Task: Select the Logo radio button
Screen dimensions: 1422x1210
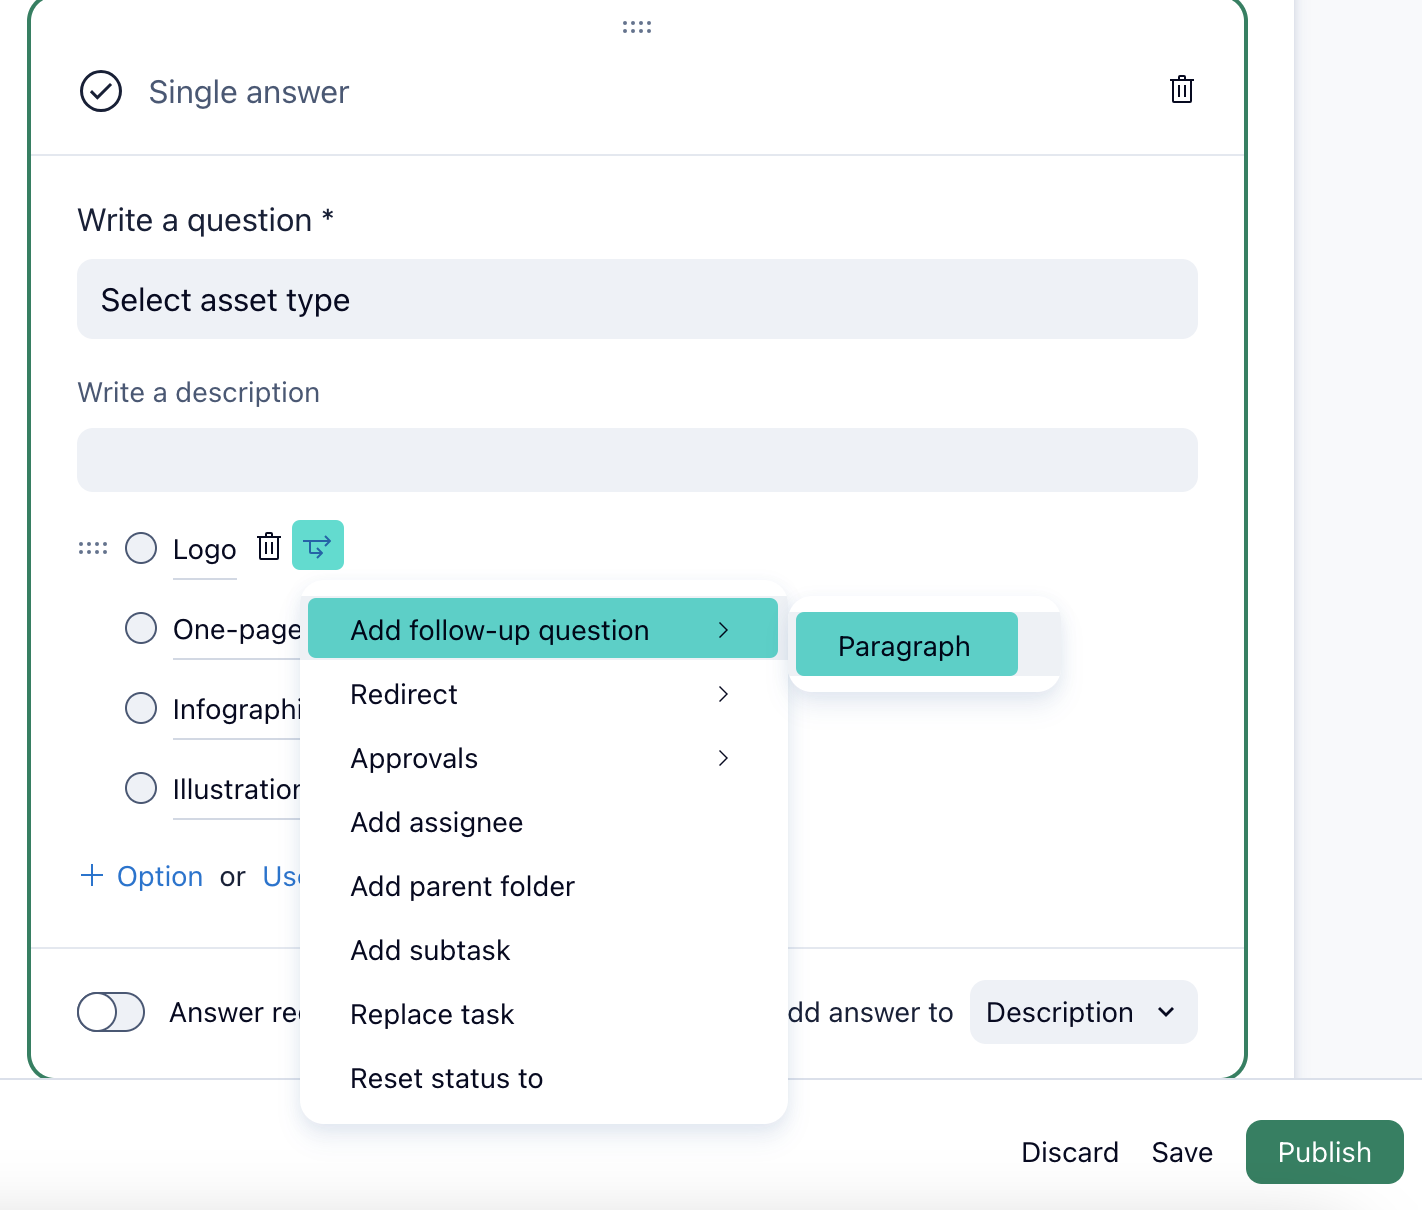Action: click(141, 548)
